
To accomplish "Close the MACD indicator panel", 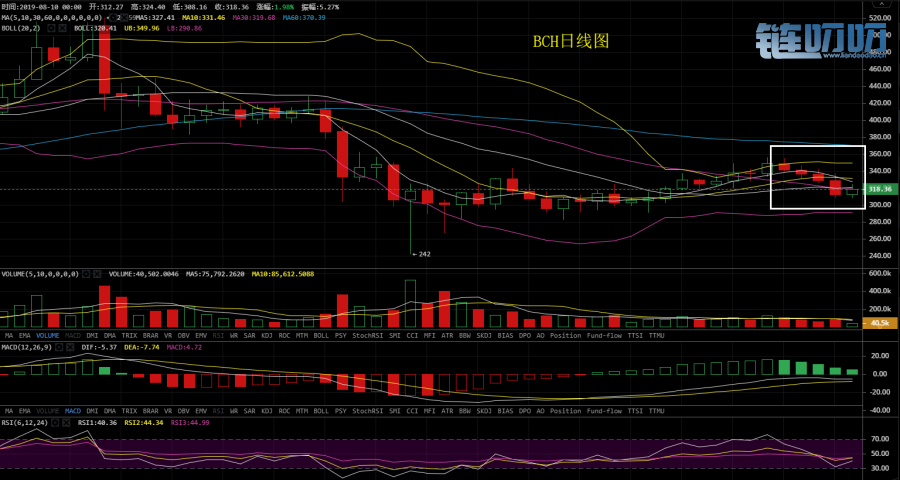I will coord(70,347).
